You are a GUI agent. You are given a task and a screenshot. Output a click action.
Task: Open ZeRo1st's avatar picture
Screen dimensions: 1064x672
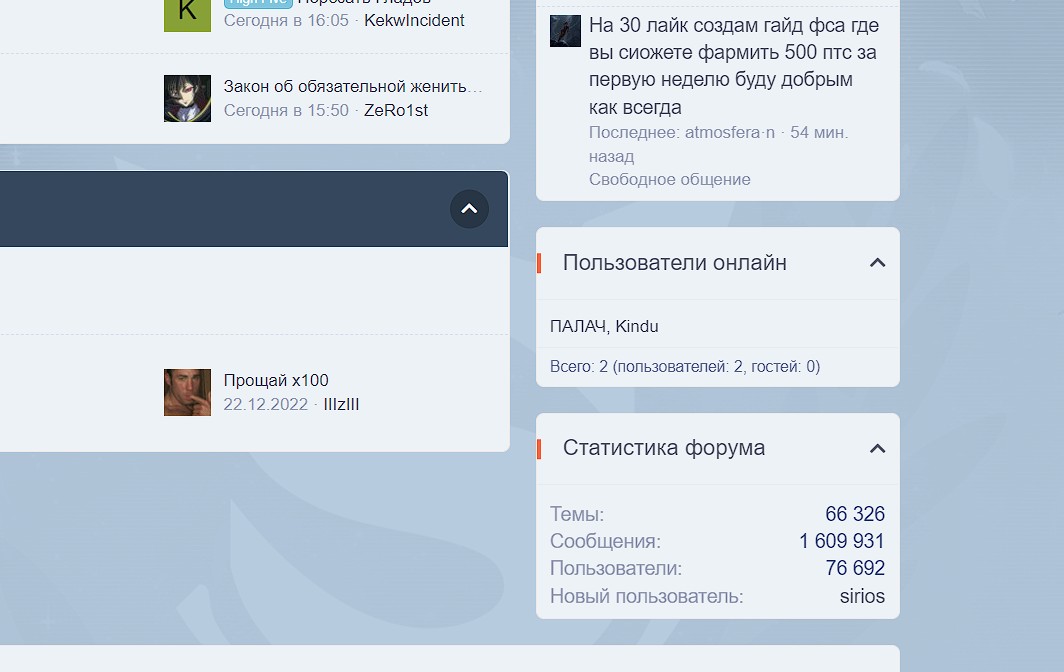click(187, 98)
